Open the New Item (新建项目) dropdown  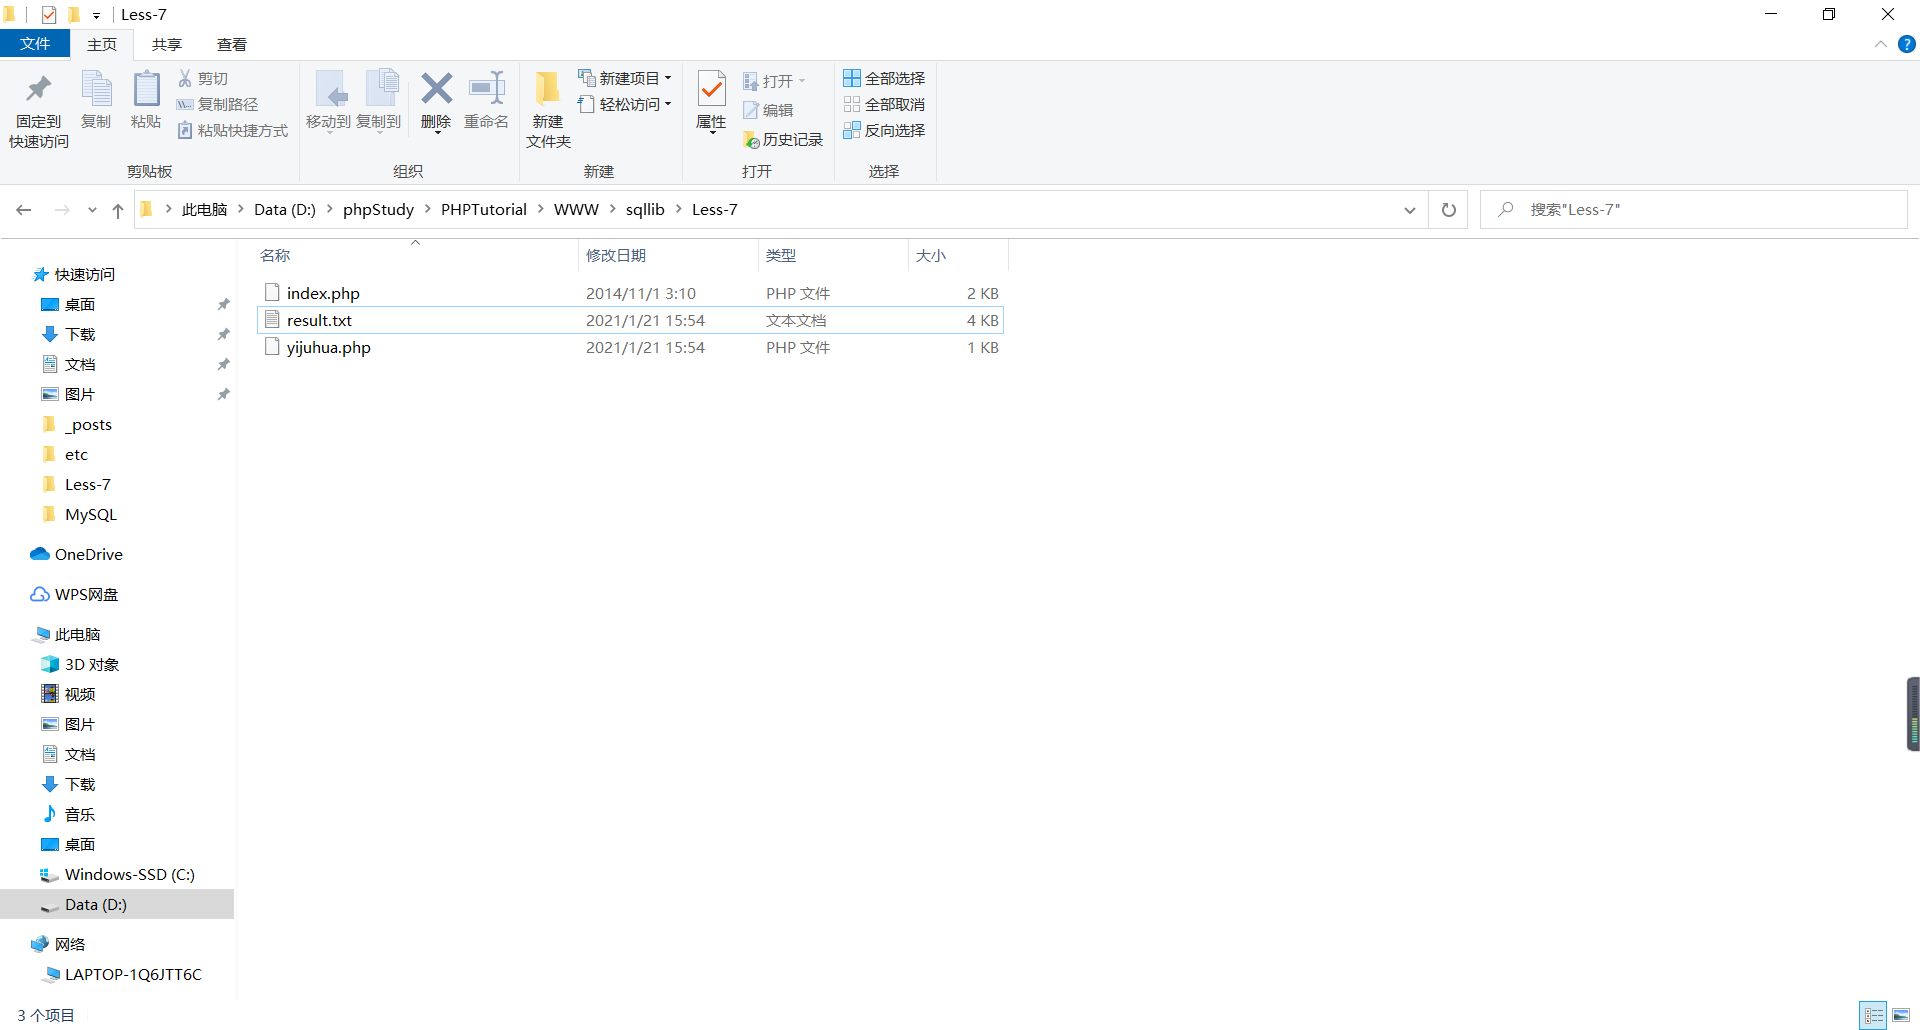point(626,78)
